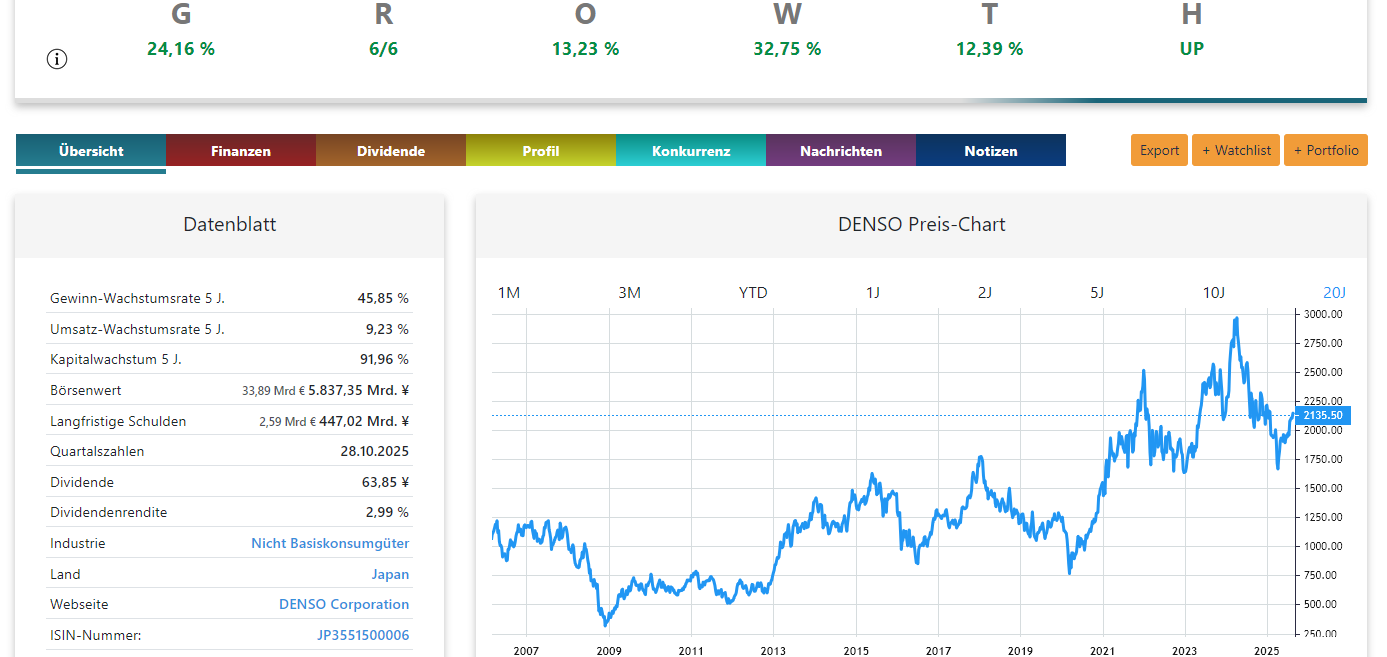Click Quartalszahlen date 28.10.2025

[x=375, y=451]
